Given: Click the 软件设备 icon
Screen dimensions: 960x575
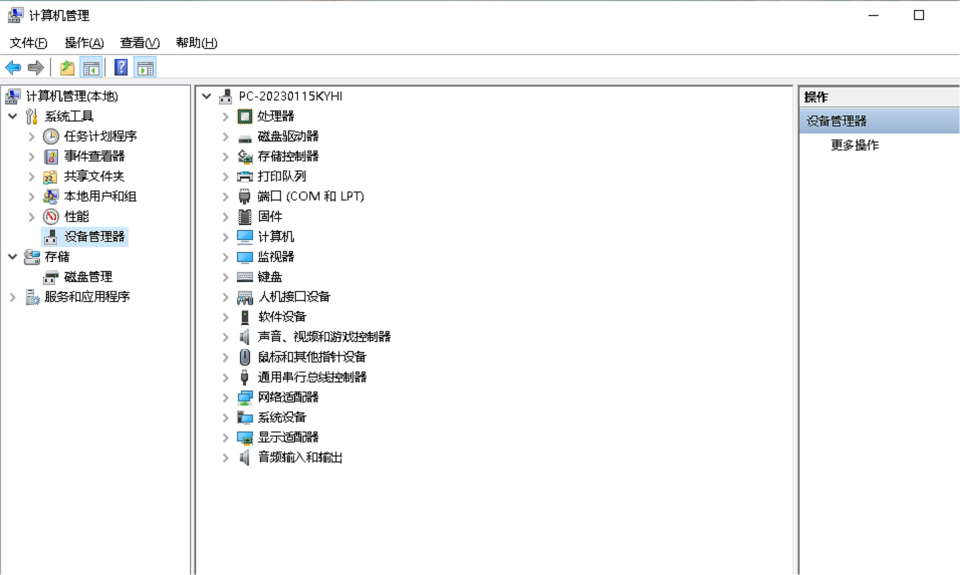Looking at the screenshot, I should coord(245,317).
